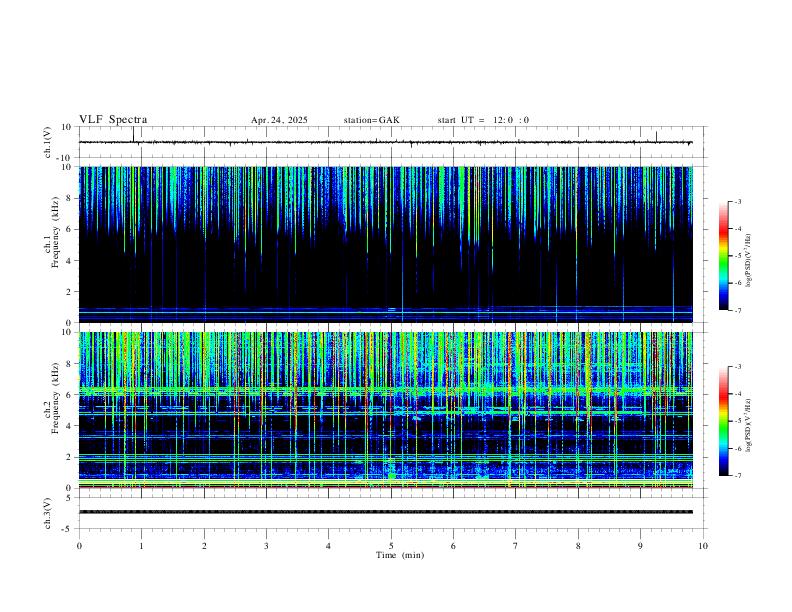The height and width of the screenshot is (612, 792).
Task: Click the 'Time (min)' axis label
Action: pos(400,555)
